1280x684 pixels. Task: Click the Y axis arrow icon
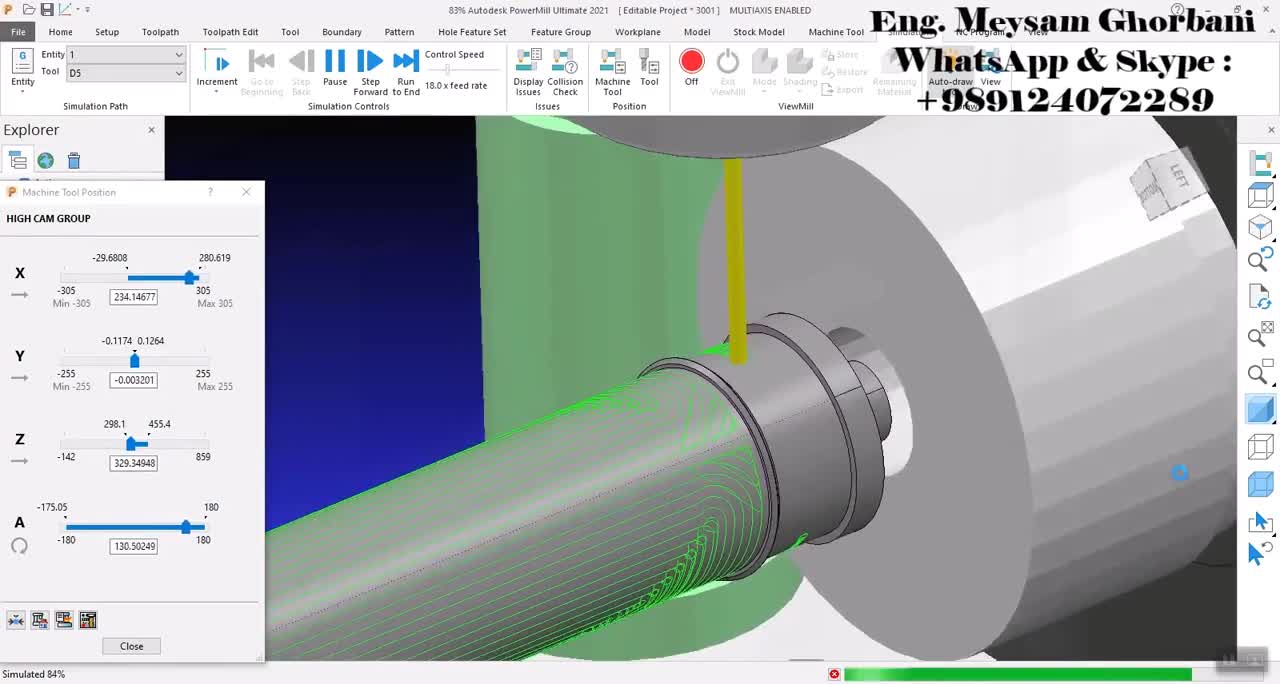19,378
